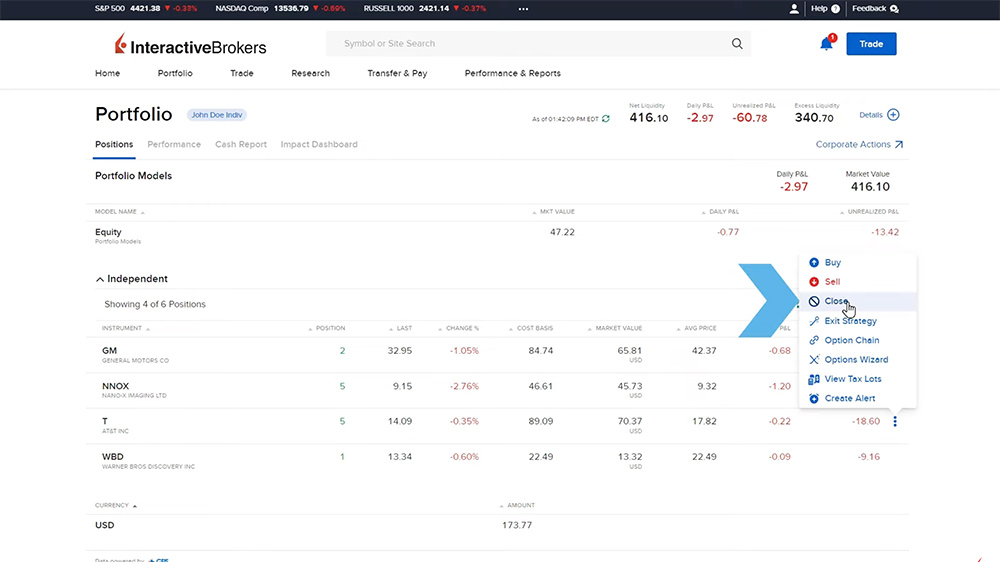Switch to Cash Report tab

pyautogui.click(x=240, y=144)
